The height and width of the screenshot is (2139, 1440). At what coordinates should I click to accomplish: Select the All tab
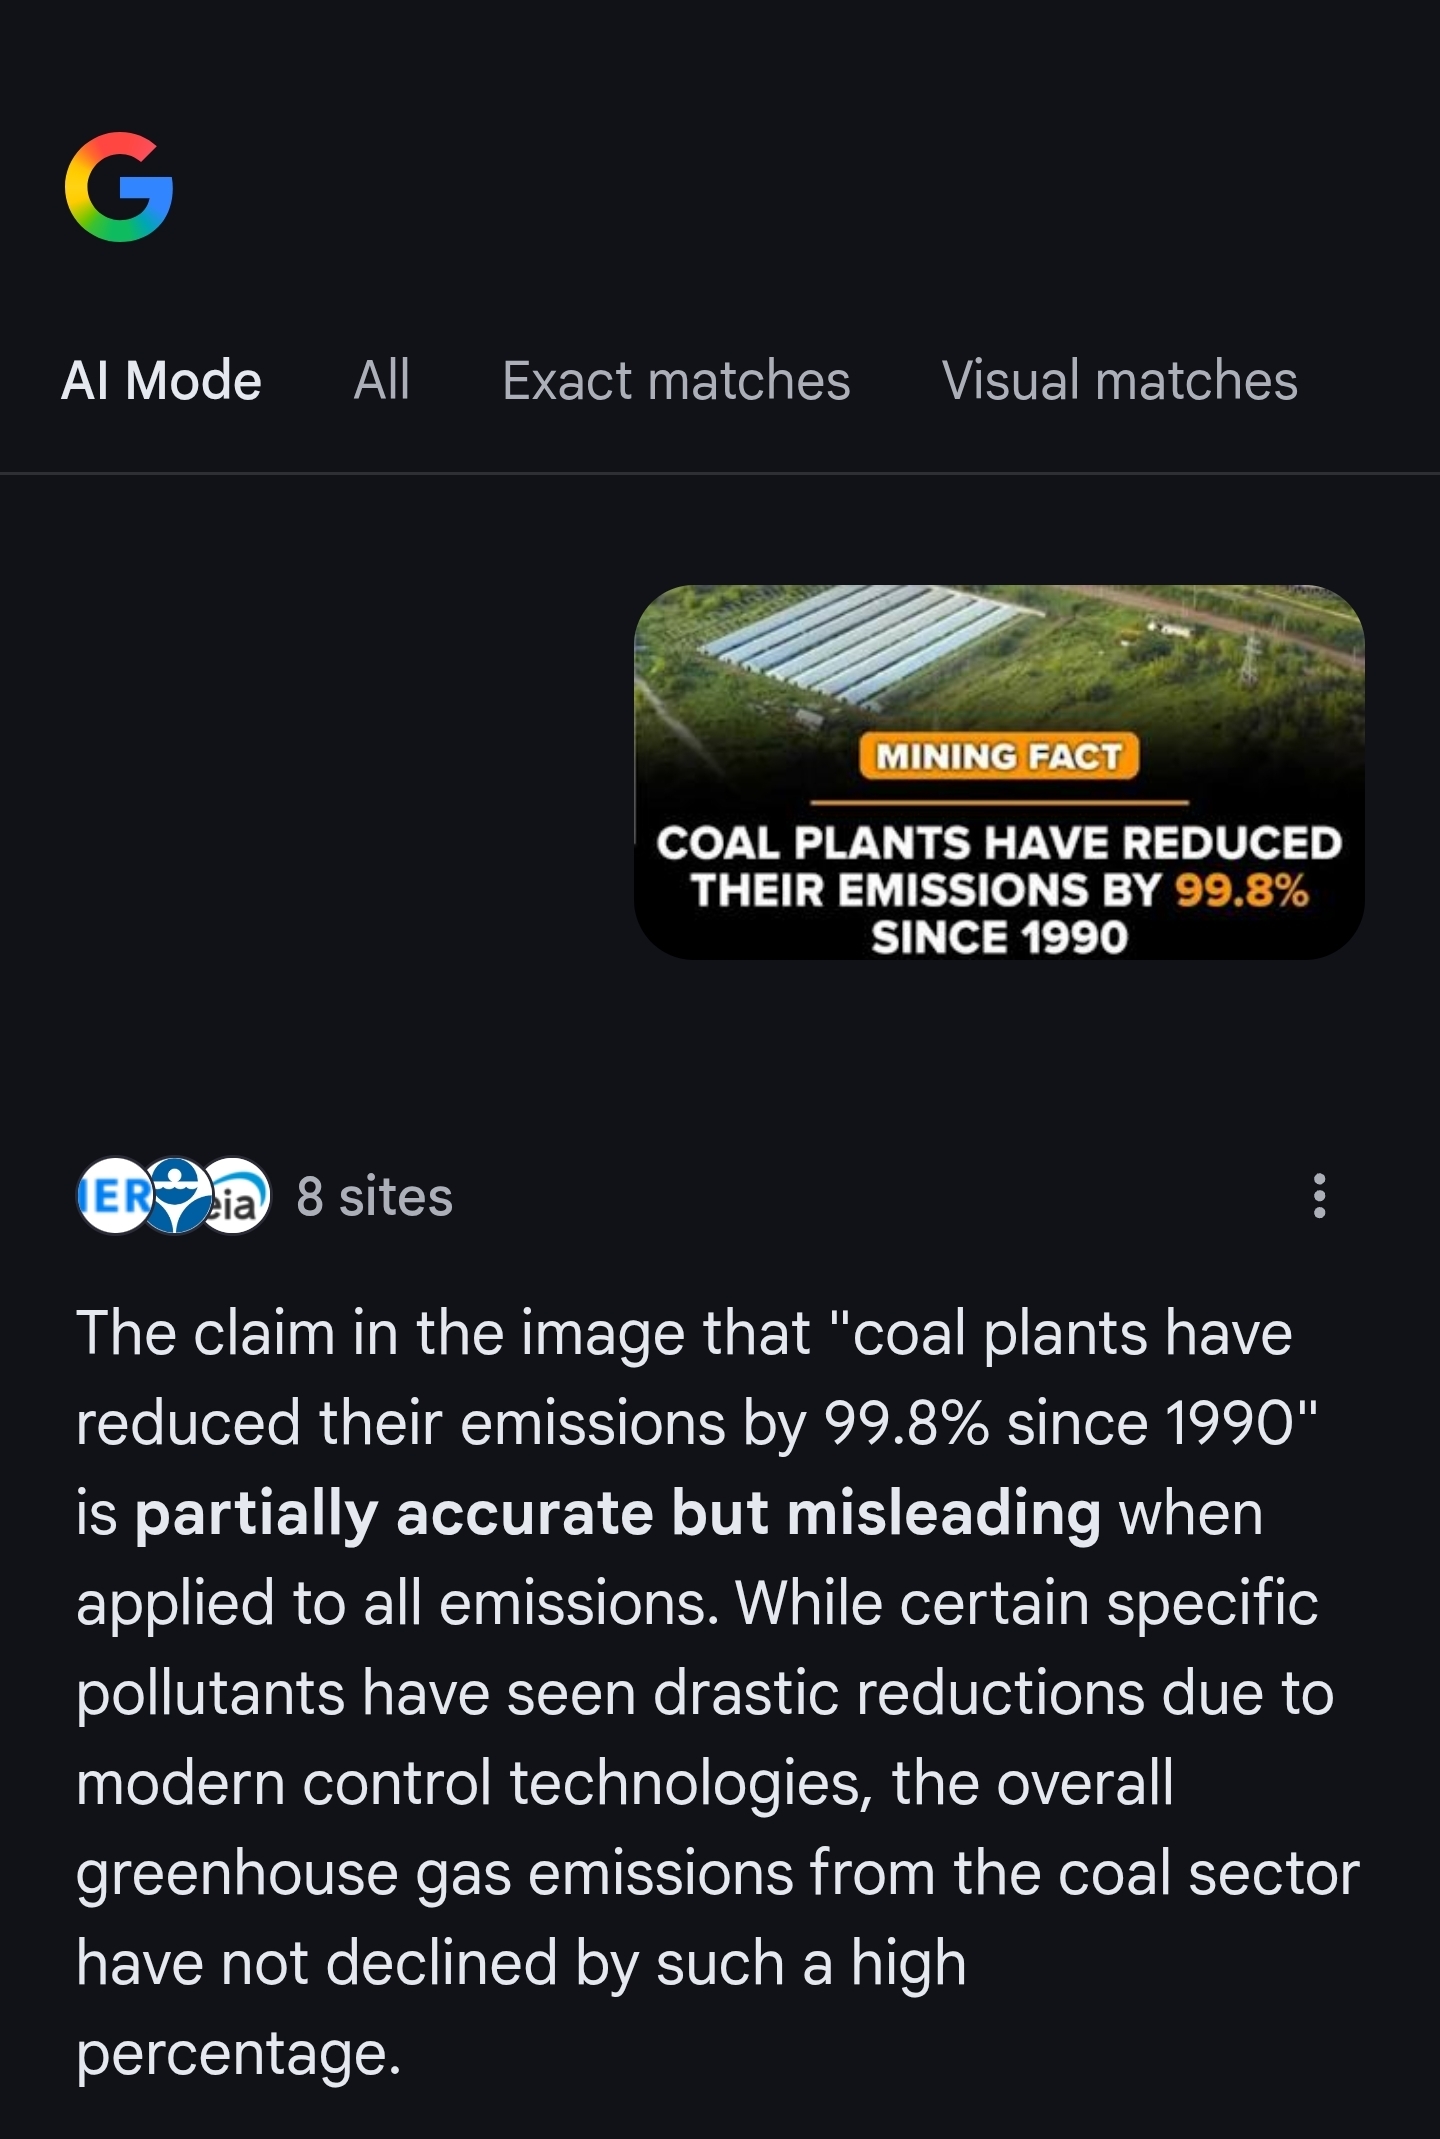pyautogui.click(x=381, y=381)
